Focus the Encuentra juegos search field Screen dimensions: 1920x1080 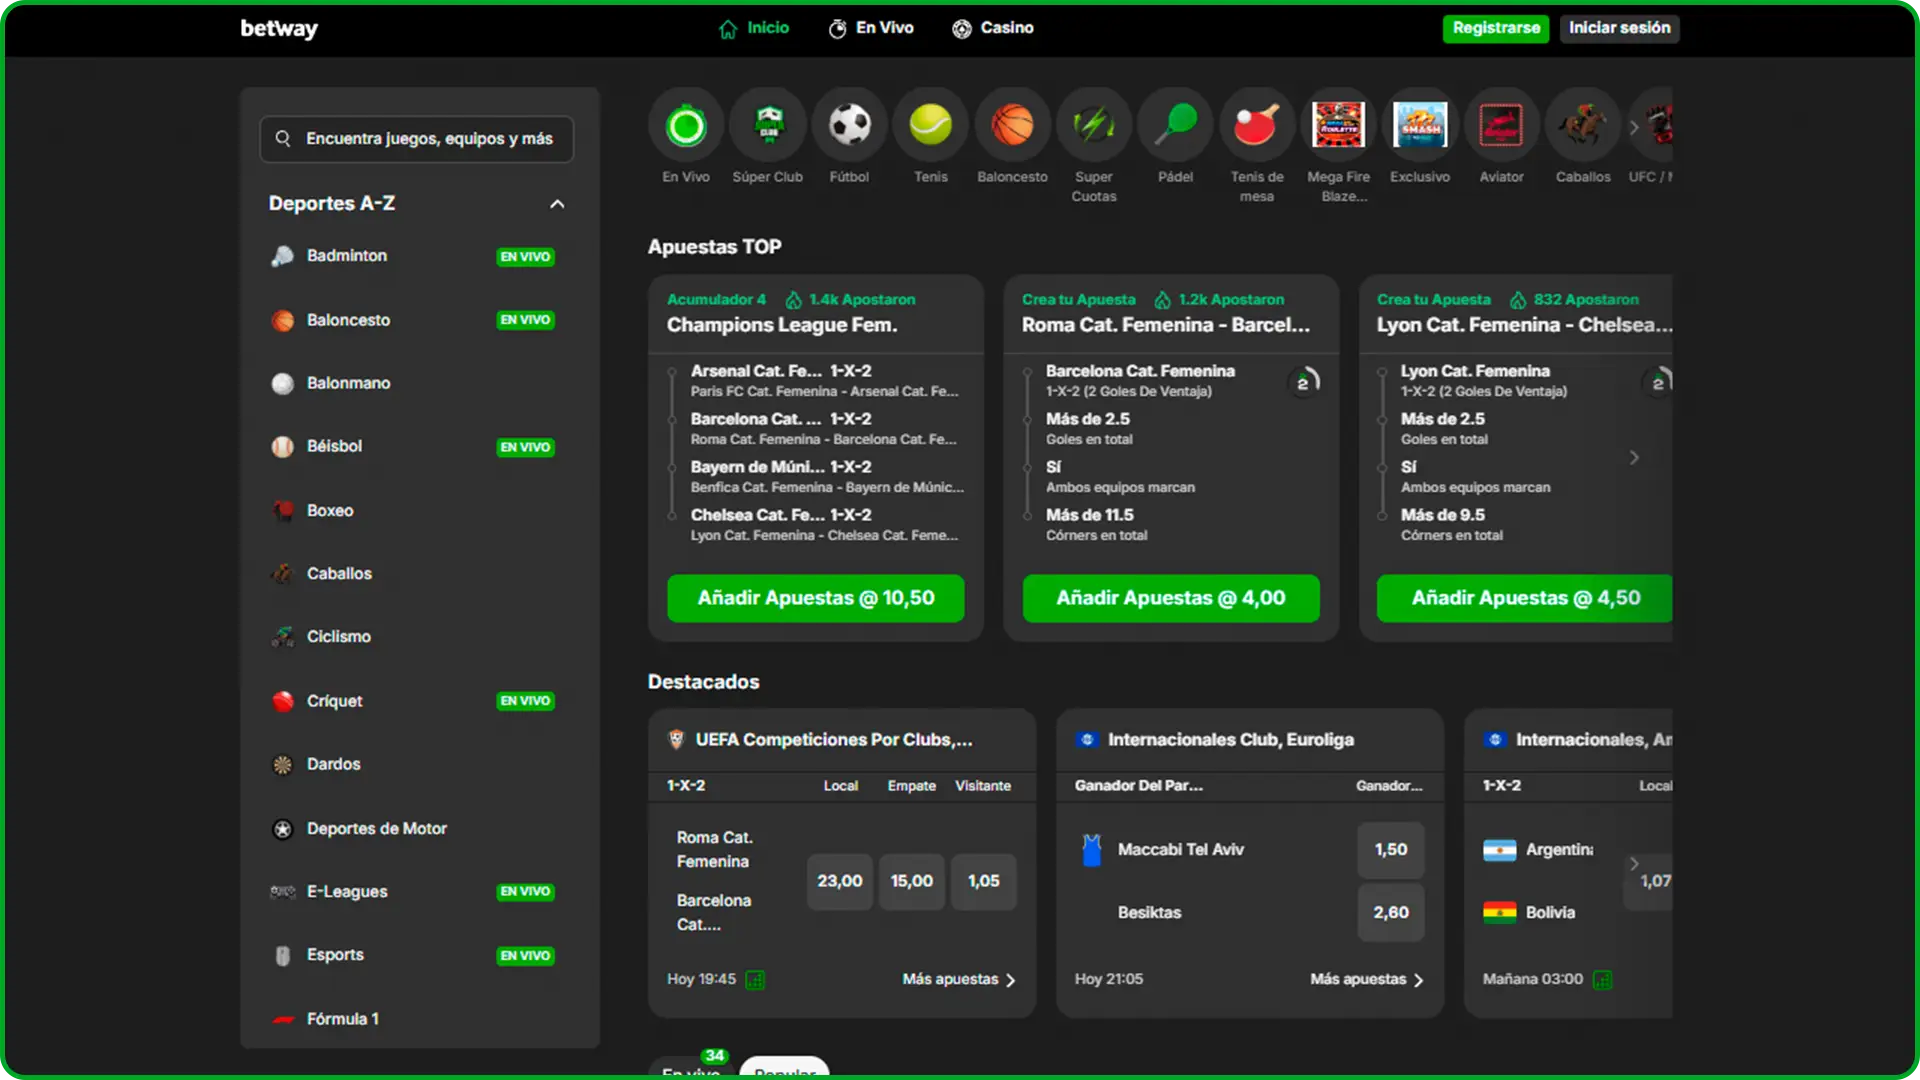[x=417, y=138]
